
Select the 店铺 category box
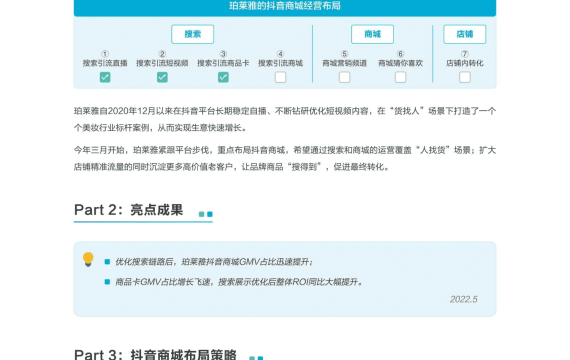pyautogui.click(x=465, y=34)
